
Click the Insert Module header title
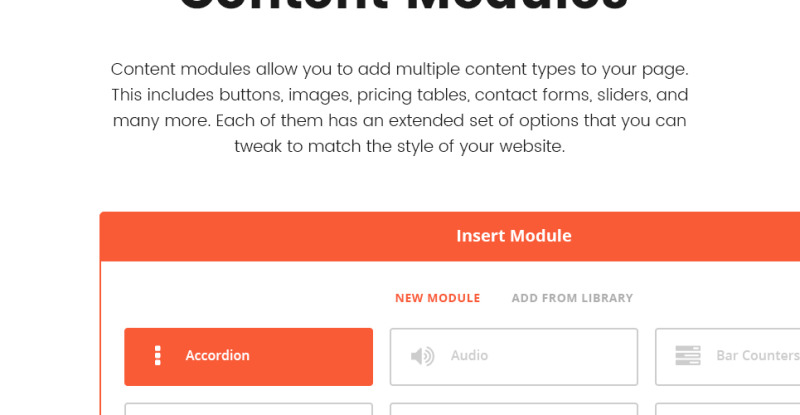point(514,236)
